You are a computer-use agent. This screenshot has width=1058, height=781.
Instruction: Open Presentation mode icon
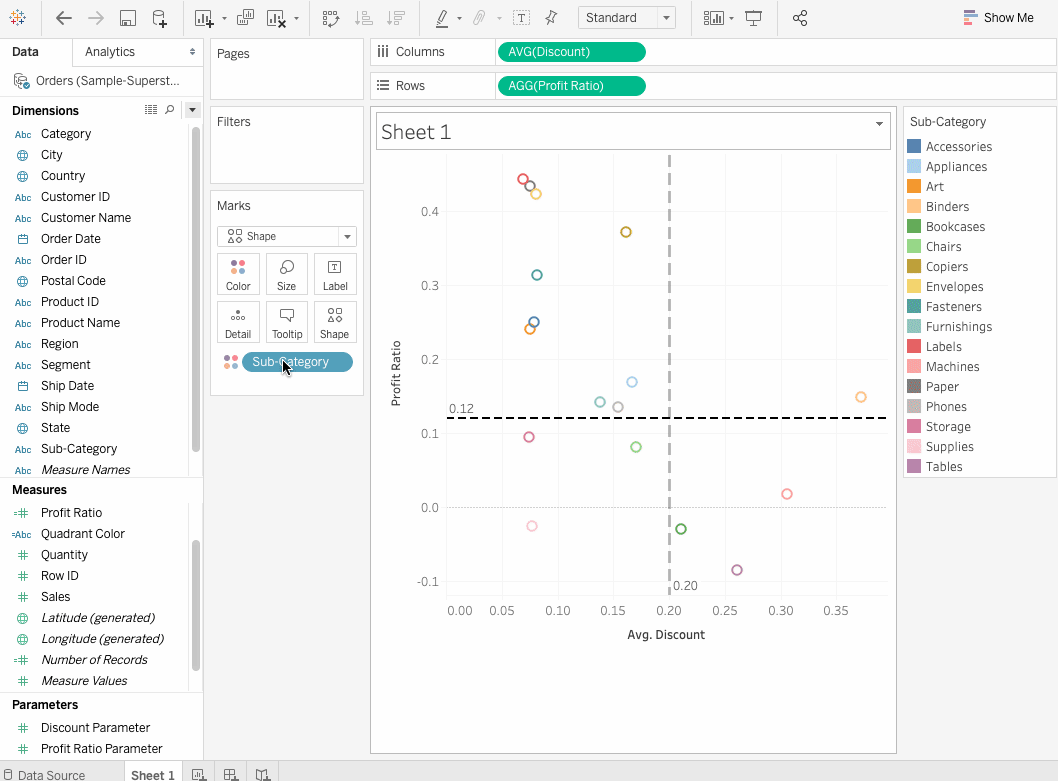point(754,18)
